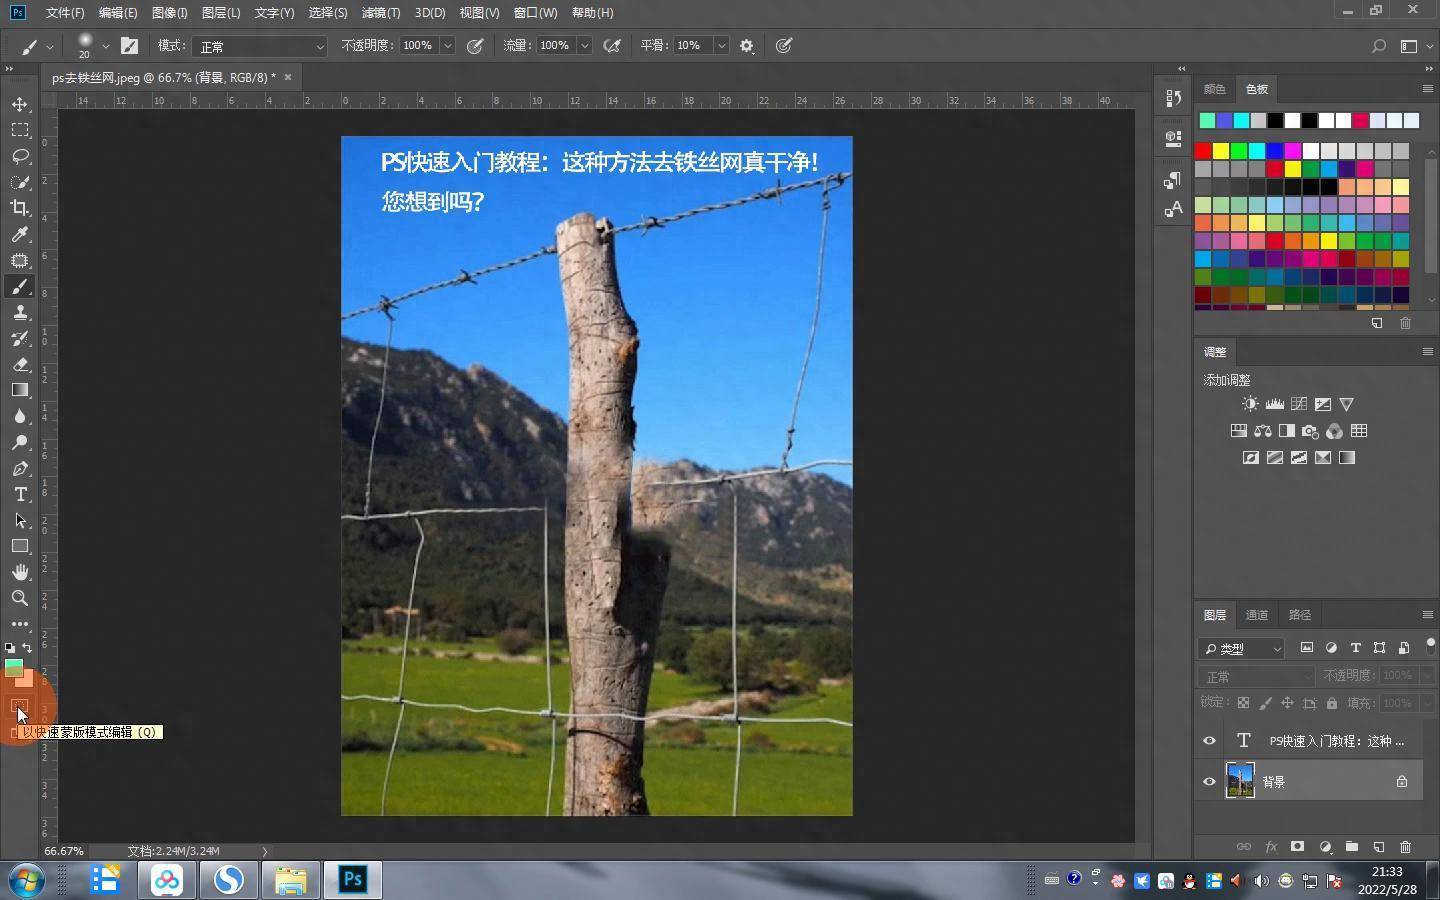The height and width of the screenshot is (900, 1440).
Task: Open the brush 模式 blend mode dropdown
Action: coord(260,46)
